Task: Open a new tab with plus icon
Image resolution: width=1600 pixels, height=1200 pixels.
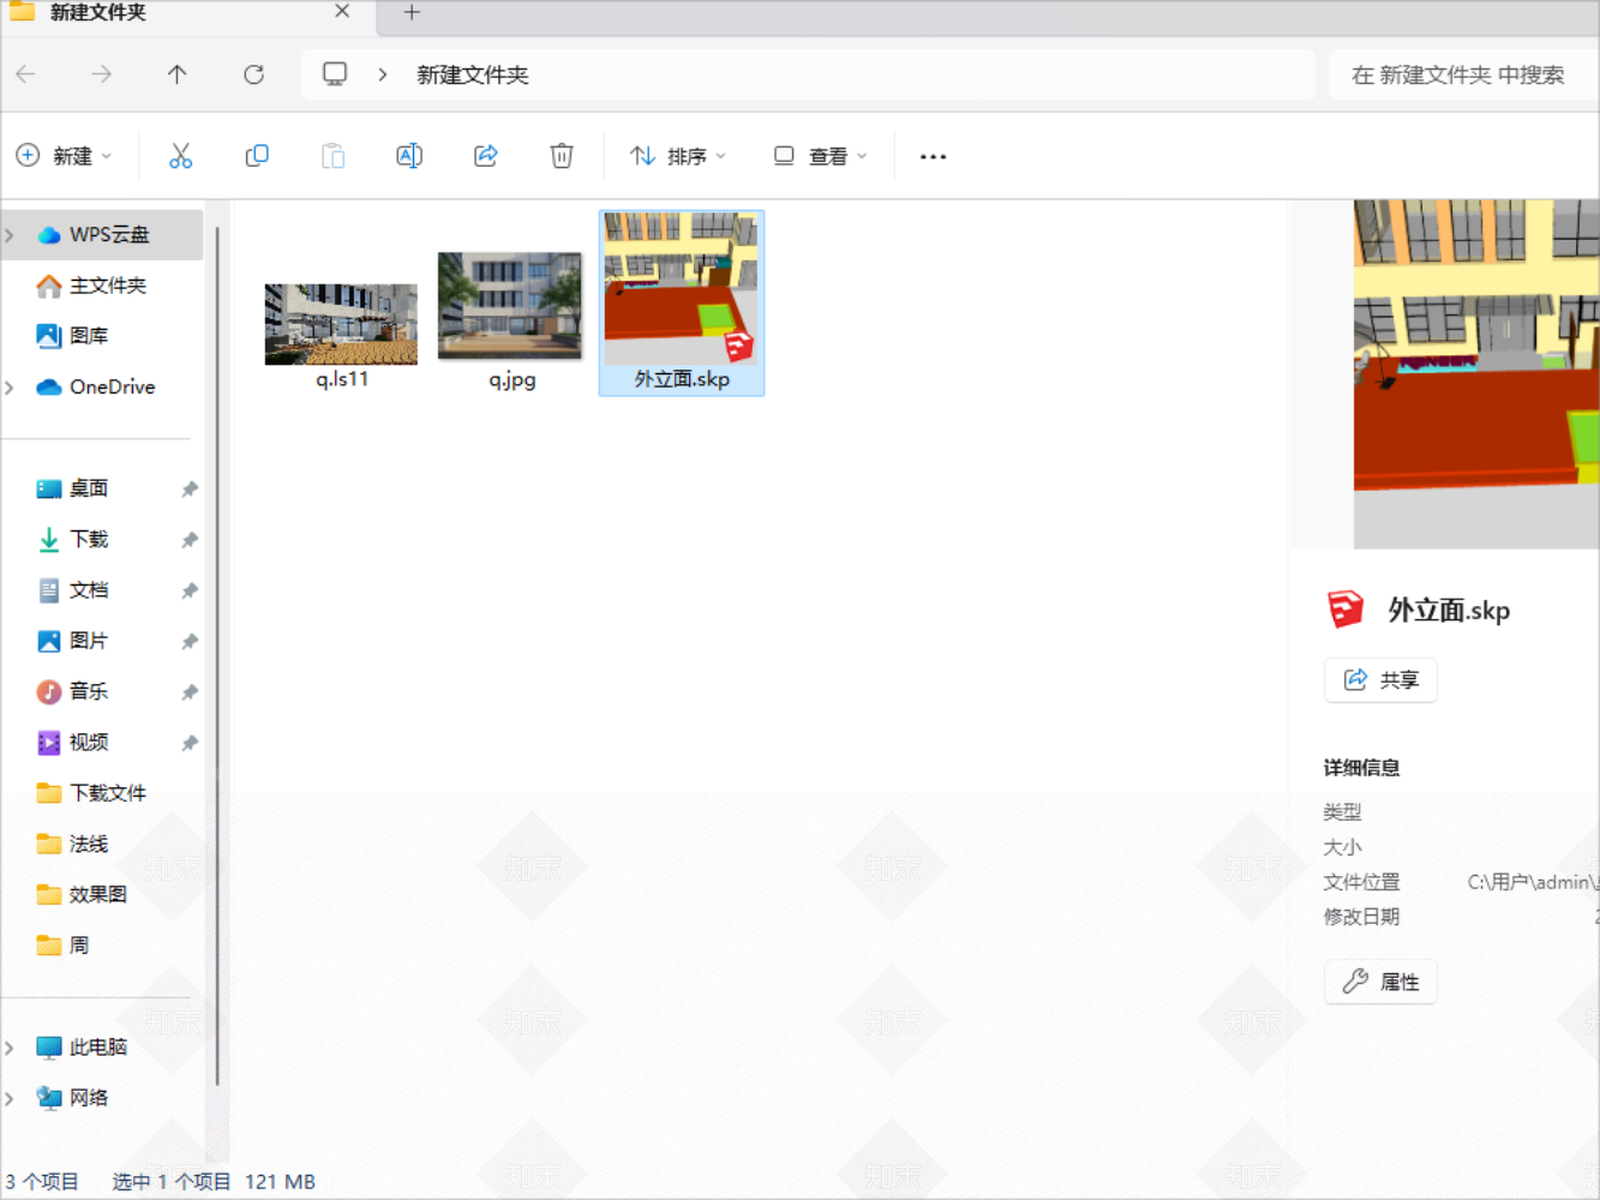Action: click(x=412, y=12)
